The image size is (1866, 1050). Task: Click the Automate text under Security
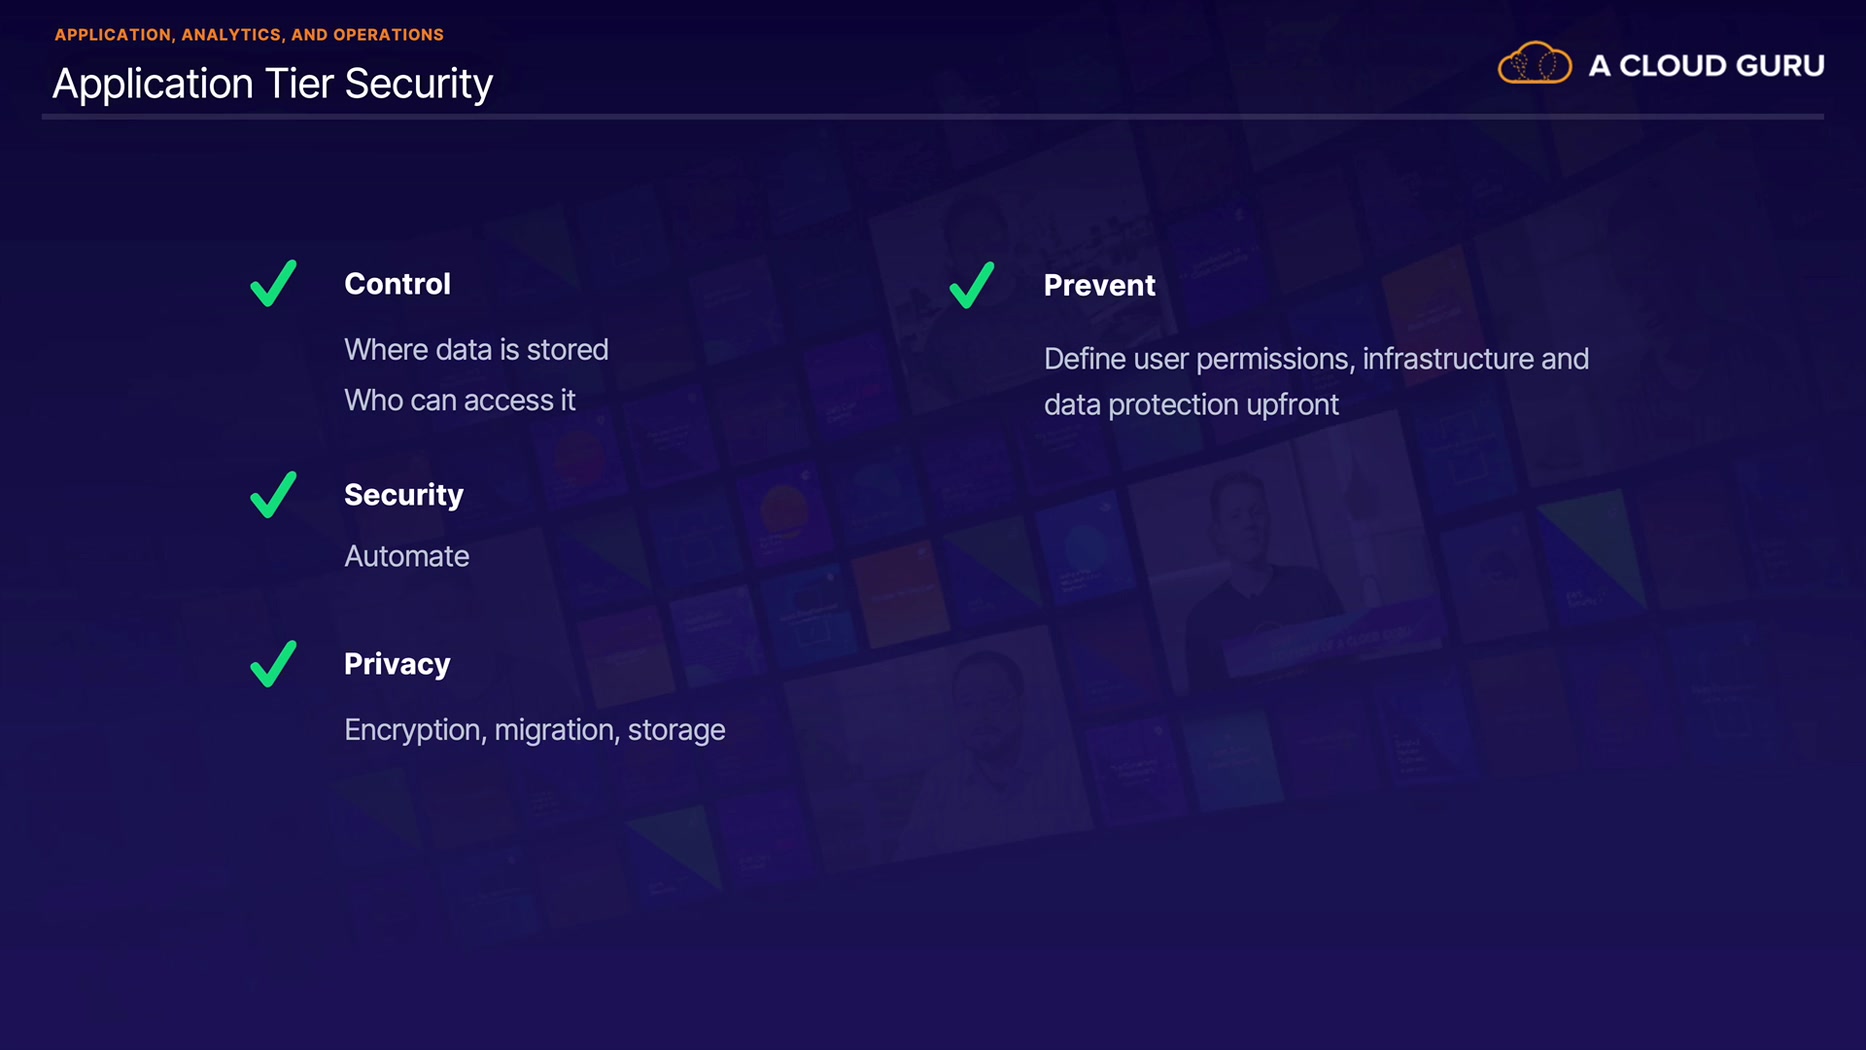pos(406,556)
